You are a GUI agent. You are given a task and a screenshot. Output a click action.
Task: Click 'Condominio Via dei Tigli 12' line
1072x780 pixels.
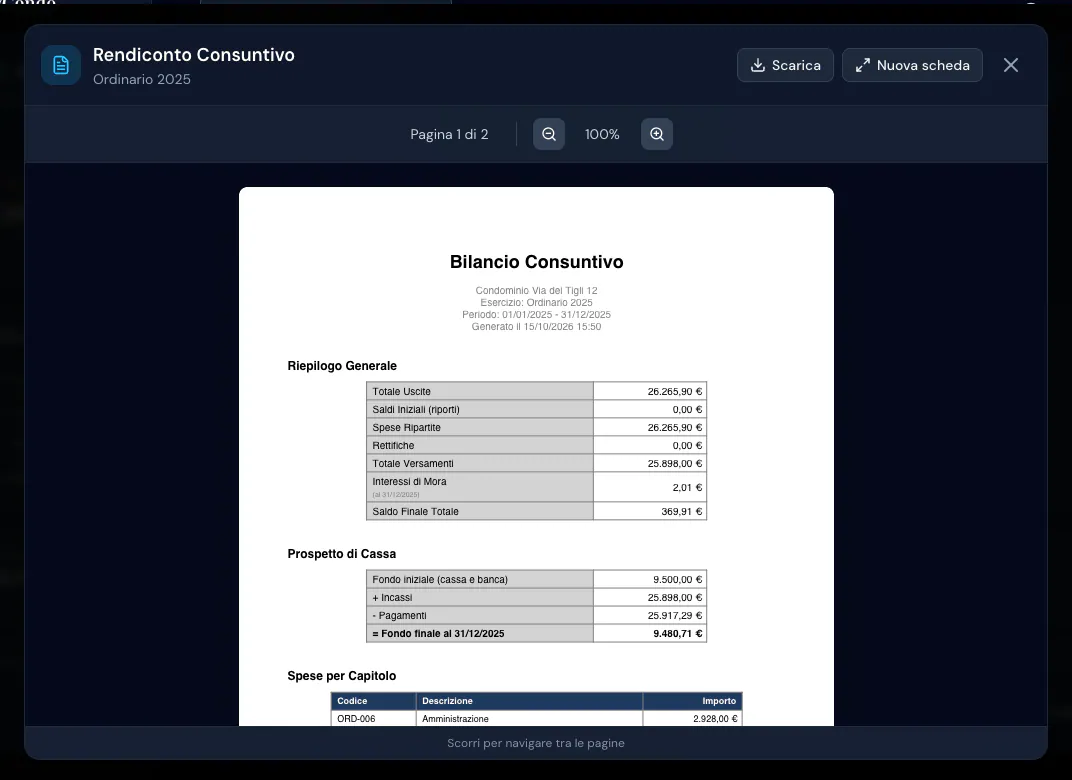click(537, 291)
